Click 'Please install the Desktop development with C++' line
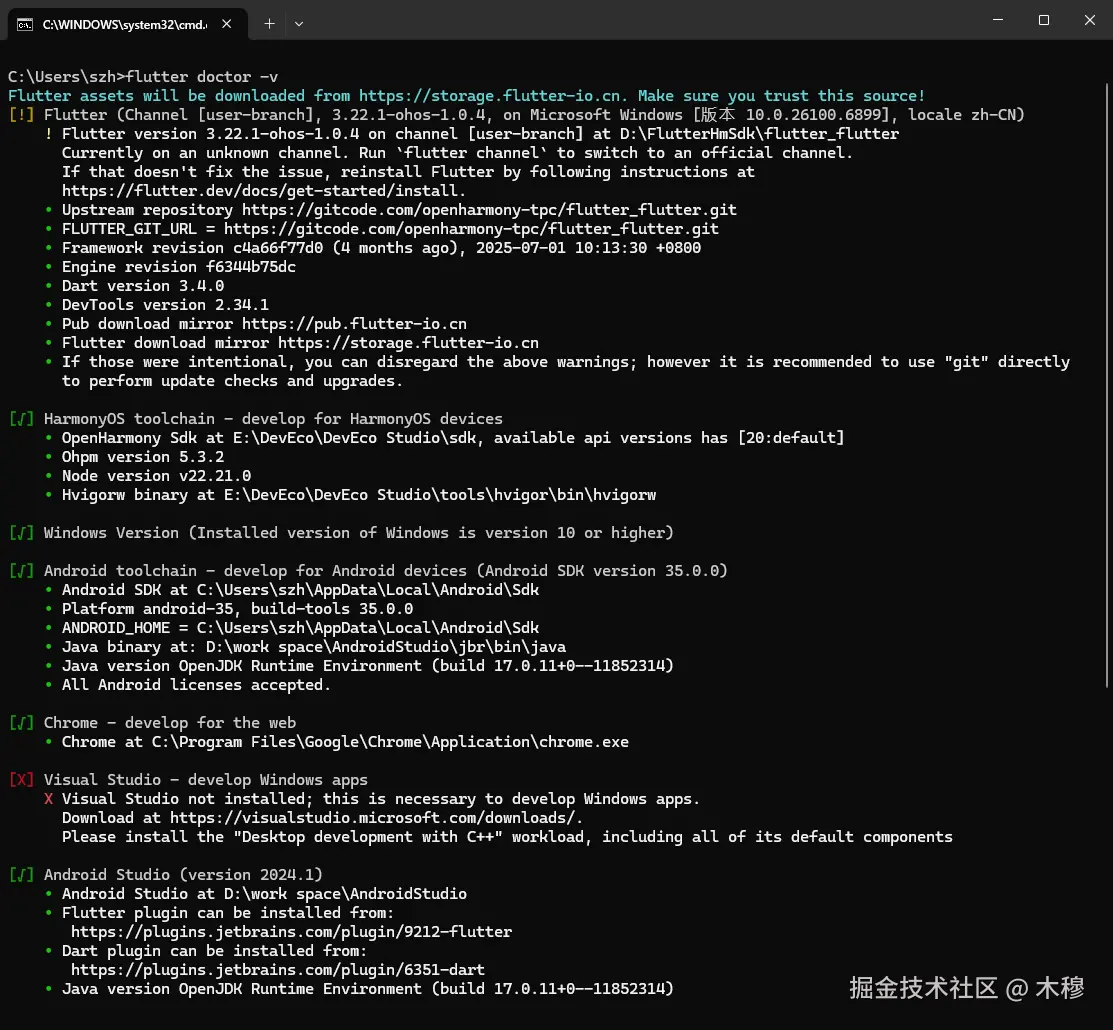This screenshot has height=1030, width=1113. [507, 838]
